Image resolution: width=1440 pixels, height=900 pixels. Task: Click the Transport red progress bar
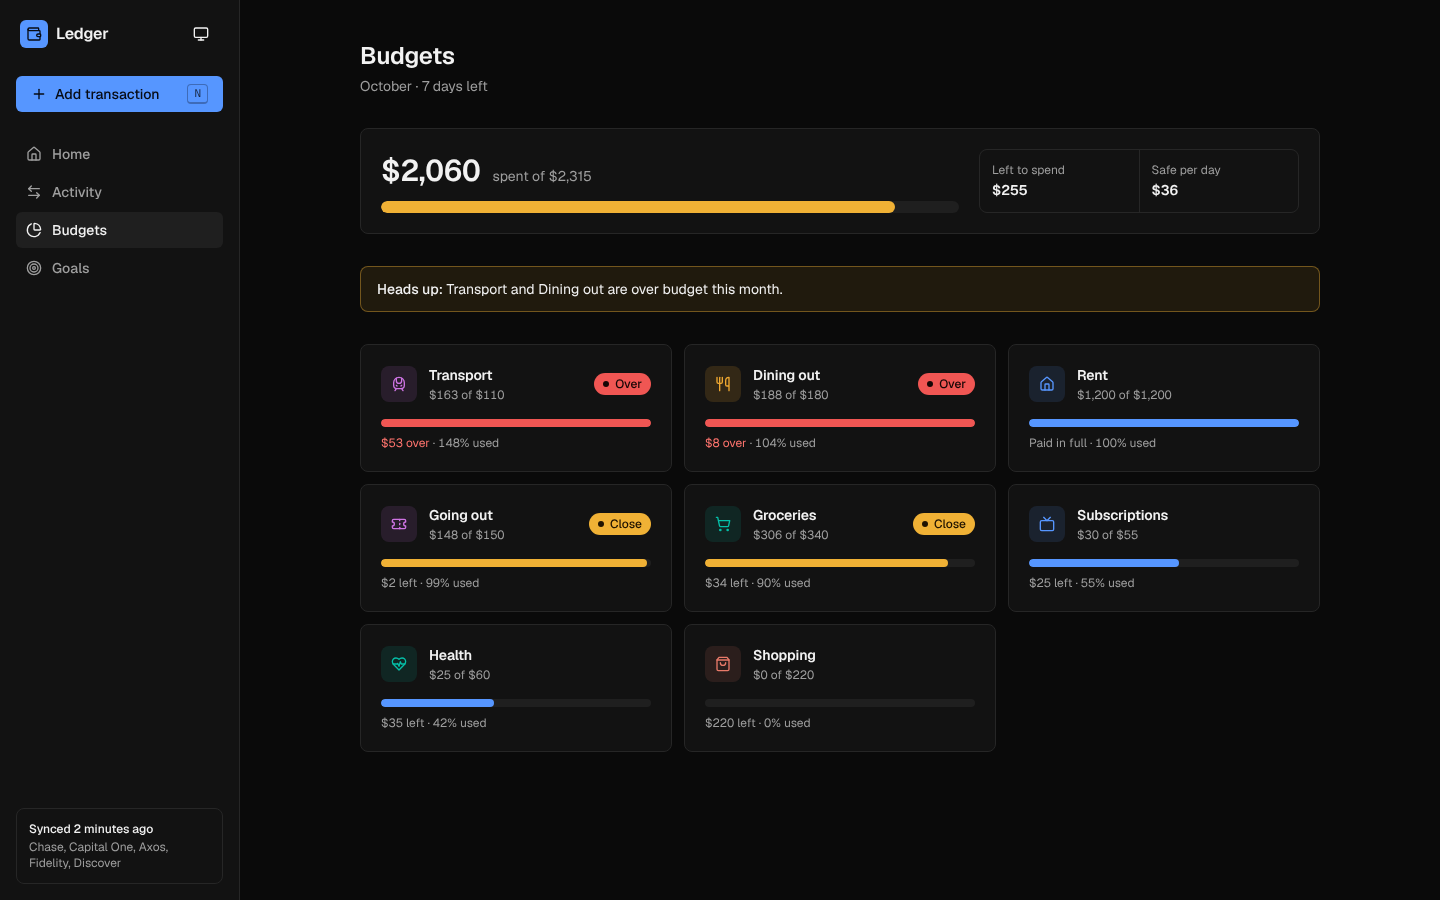click(x=516, y=423)
